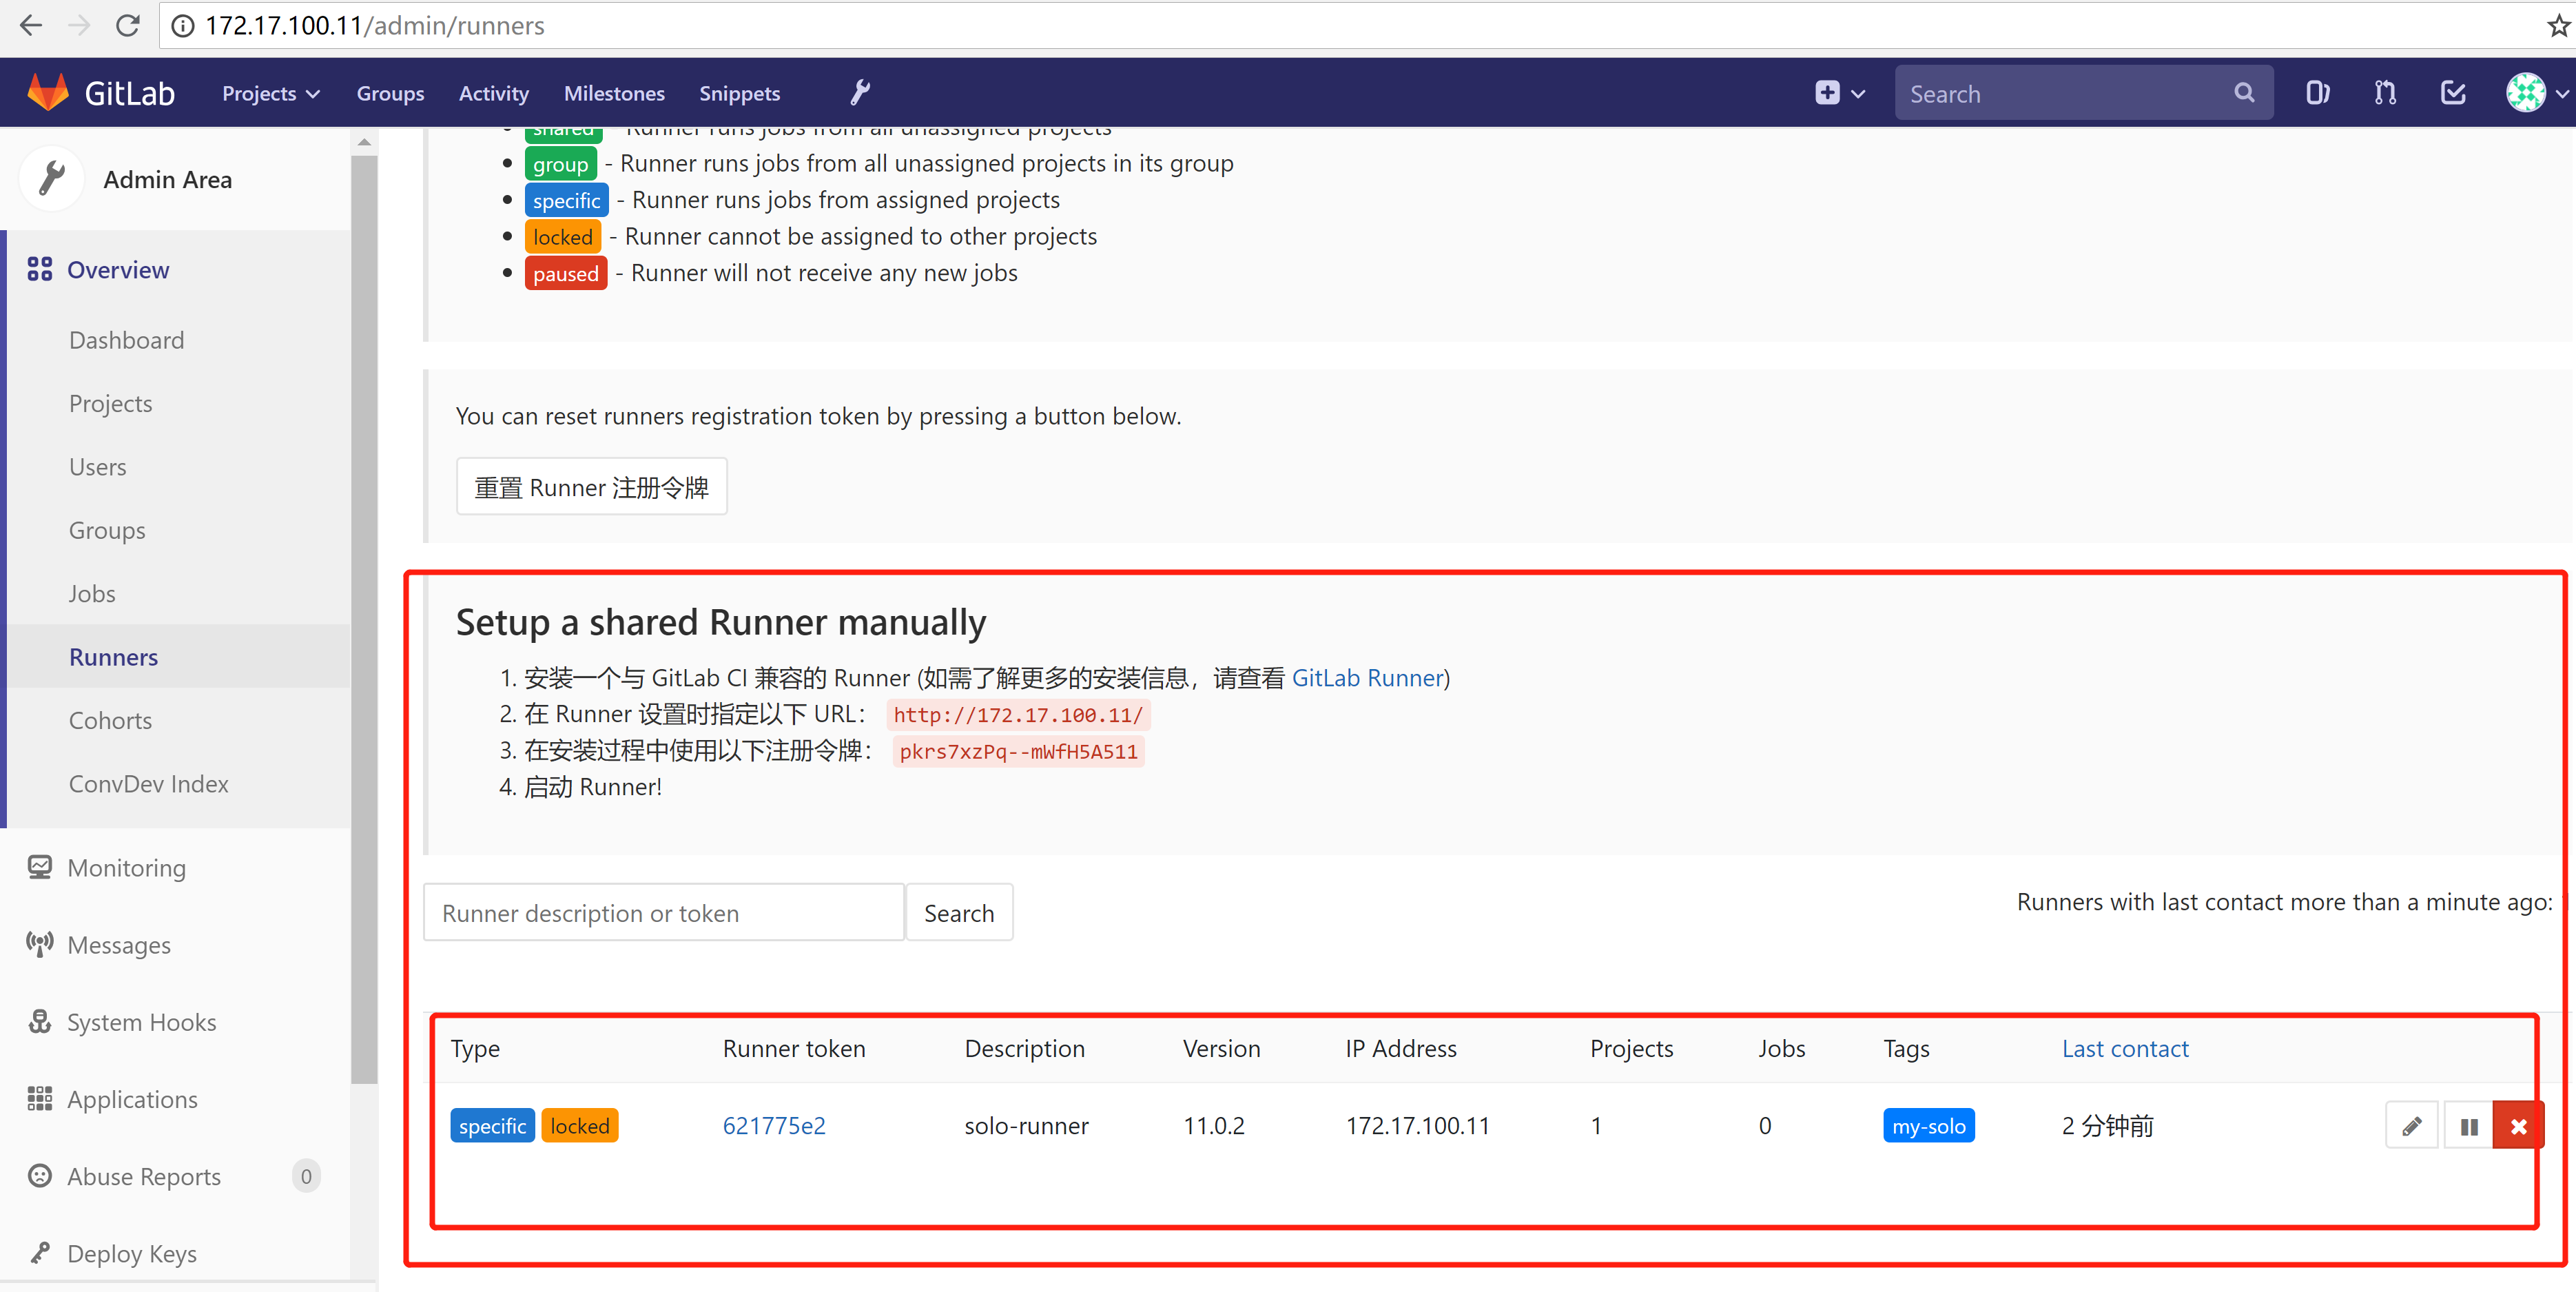Click the http://172.17.100.11/ URL code text
This screenshot has height=1292, width=2576.
click(x=1018, y=714)
